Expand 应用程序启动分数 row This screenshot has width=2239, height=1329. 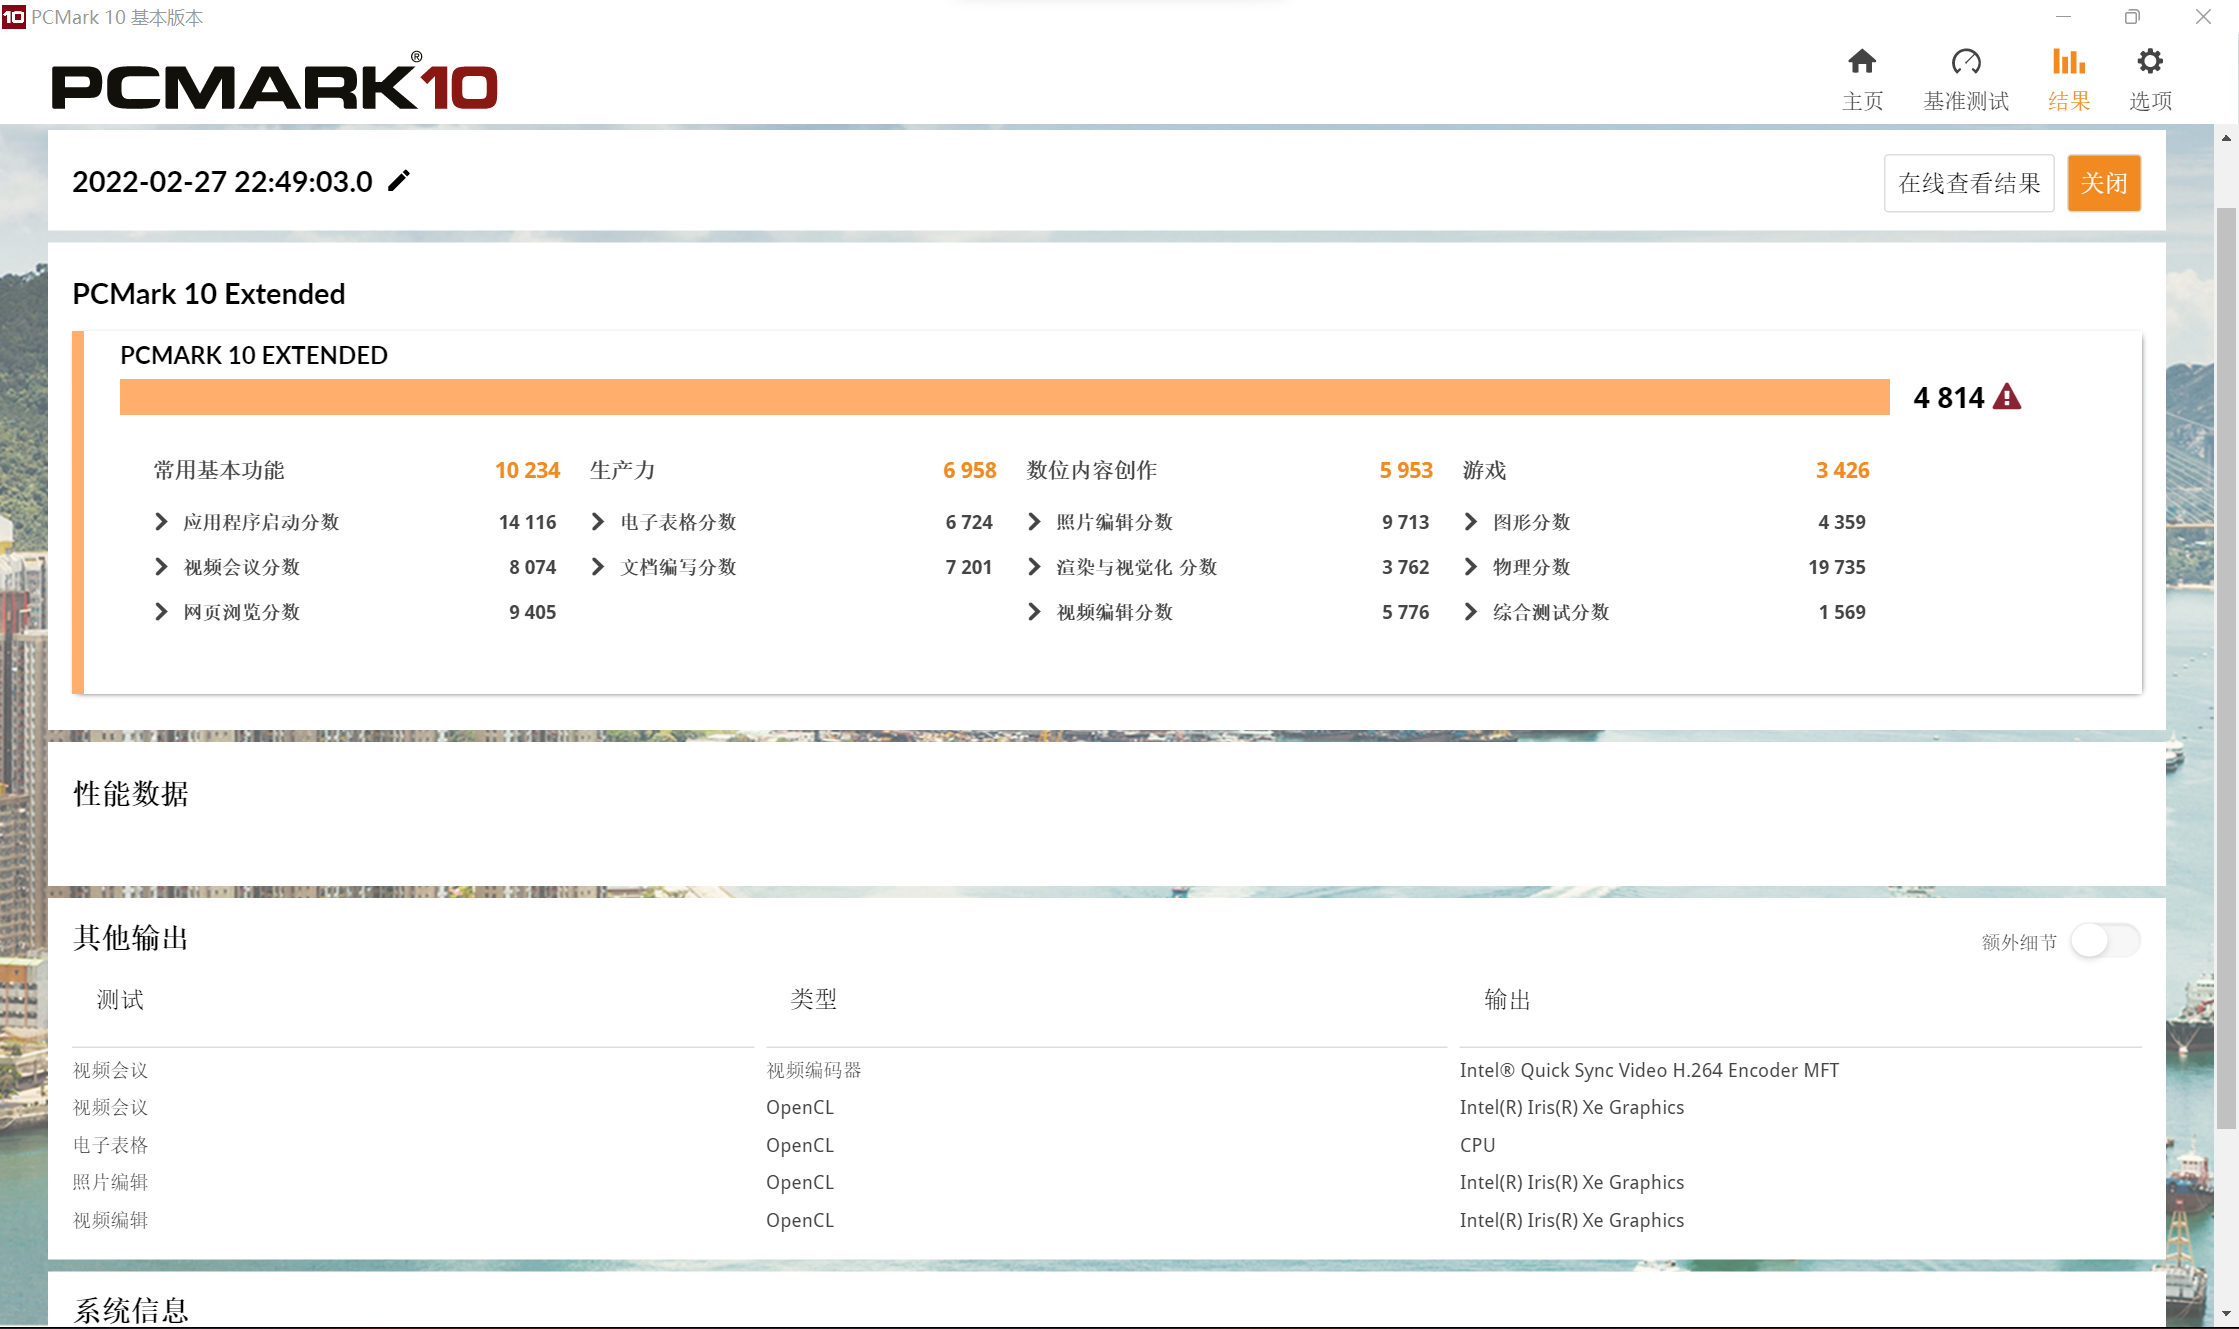coord(161,522)
